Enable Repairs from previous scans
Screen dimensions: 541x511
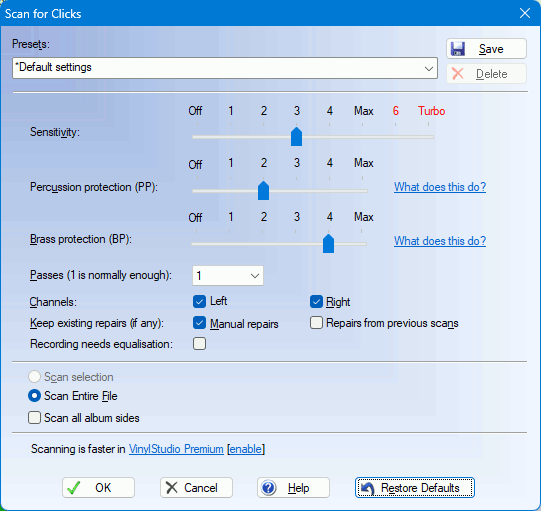[316, 323]
